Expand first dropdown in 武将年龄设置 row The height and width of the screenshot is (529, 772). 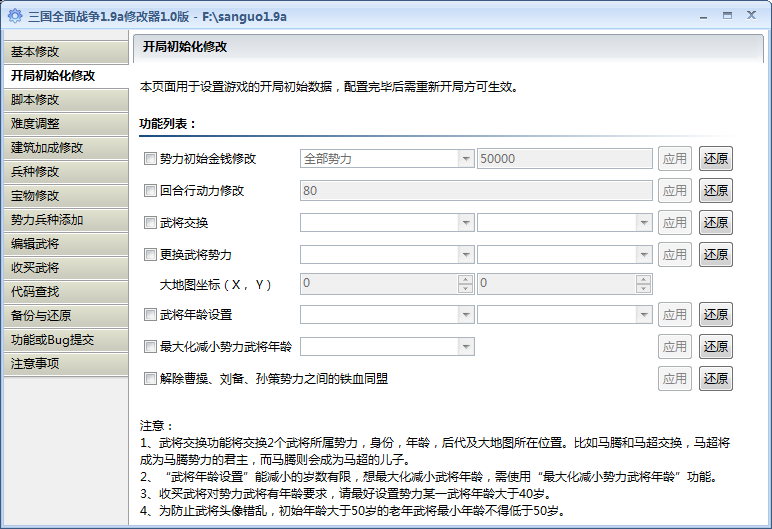(387, 315)
